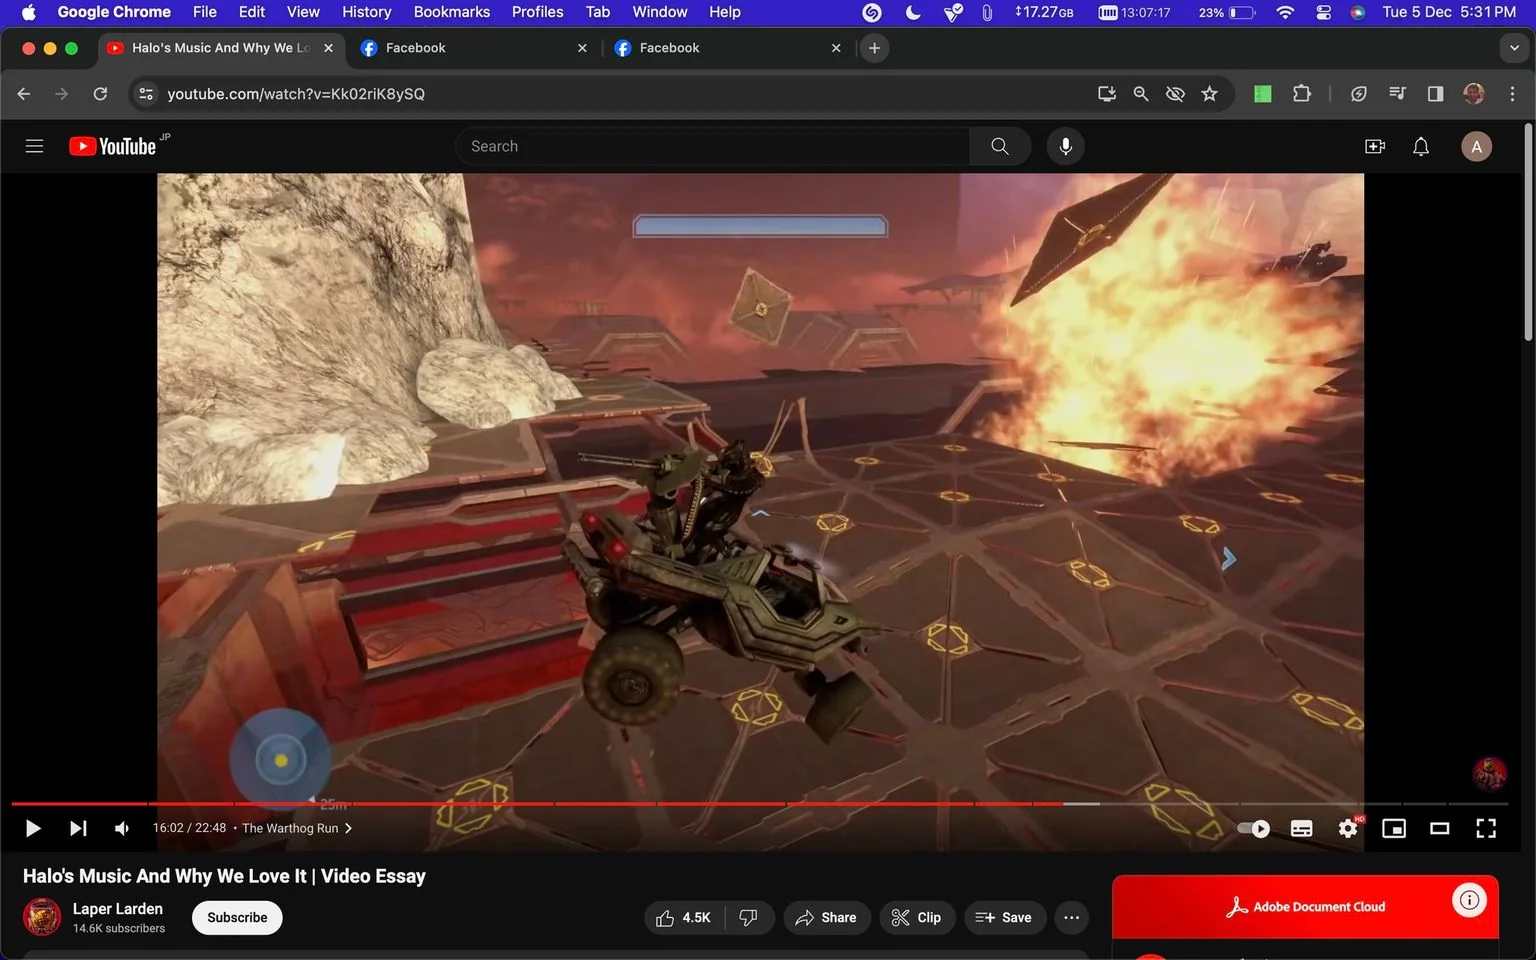Open video settings gear
Viewport: 1536px width, 960px height.
(1348, 828)
